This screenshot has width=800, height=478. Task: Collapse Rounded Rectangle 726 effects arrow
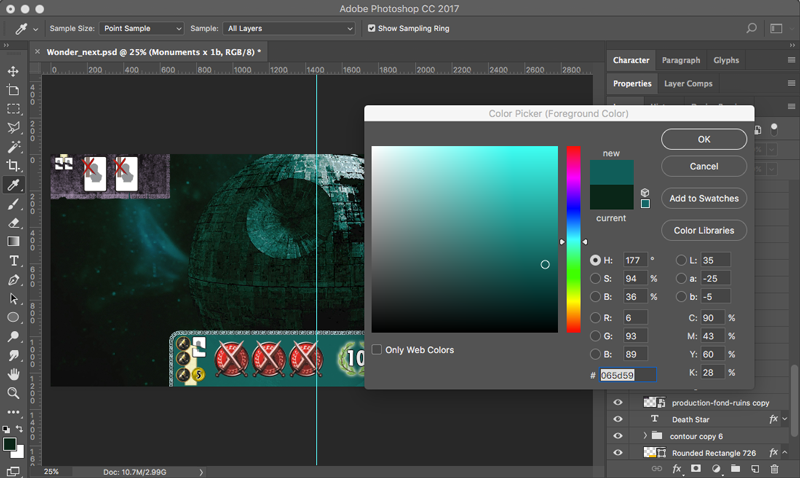[785, 452]
